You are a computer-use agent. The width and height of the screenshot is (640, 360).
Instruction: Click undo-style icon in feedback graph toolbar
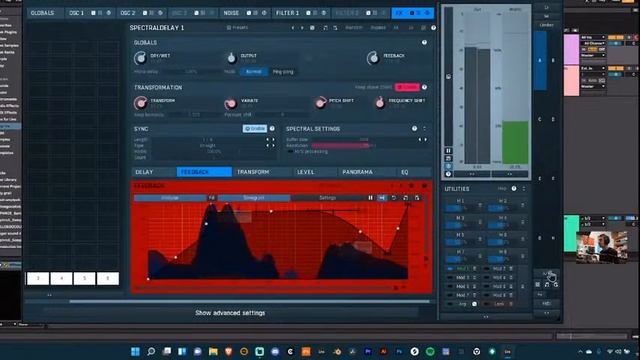pyautogui.click(x=394, y=198)
